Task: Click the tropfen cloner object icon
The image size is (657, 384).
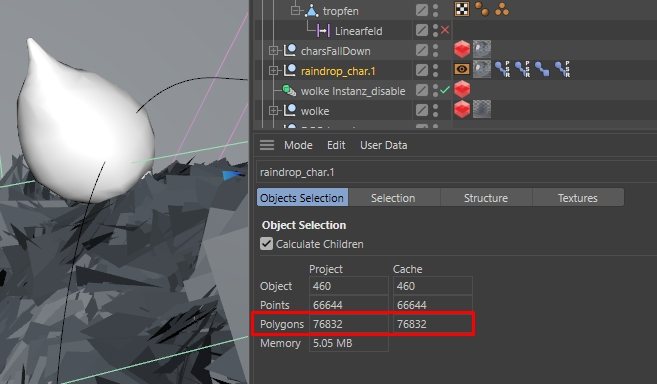Action: point(311,10)
